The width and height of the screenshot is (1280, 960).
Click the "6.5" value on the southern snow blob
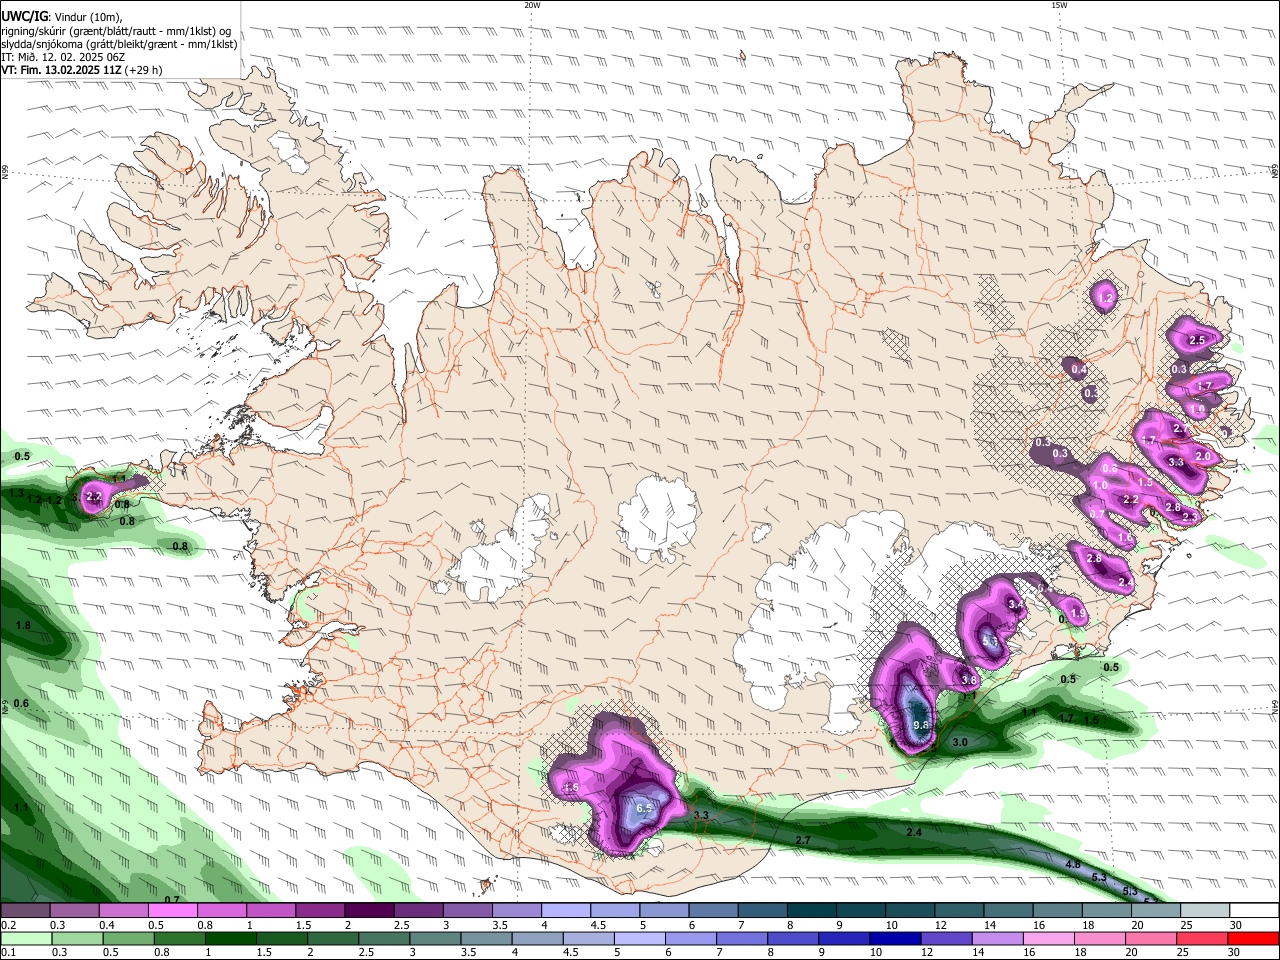pyautogui.click(x=645, y=808)
